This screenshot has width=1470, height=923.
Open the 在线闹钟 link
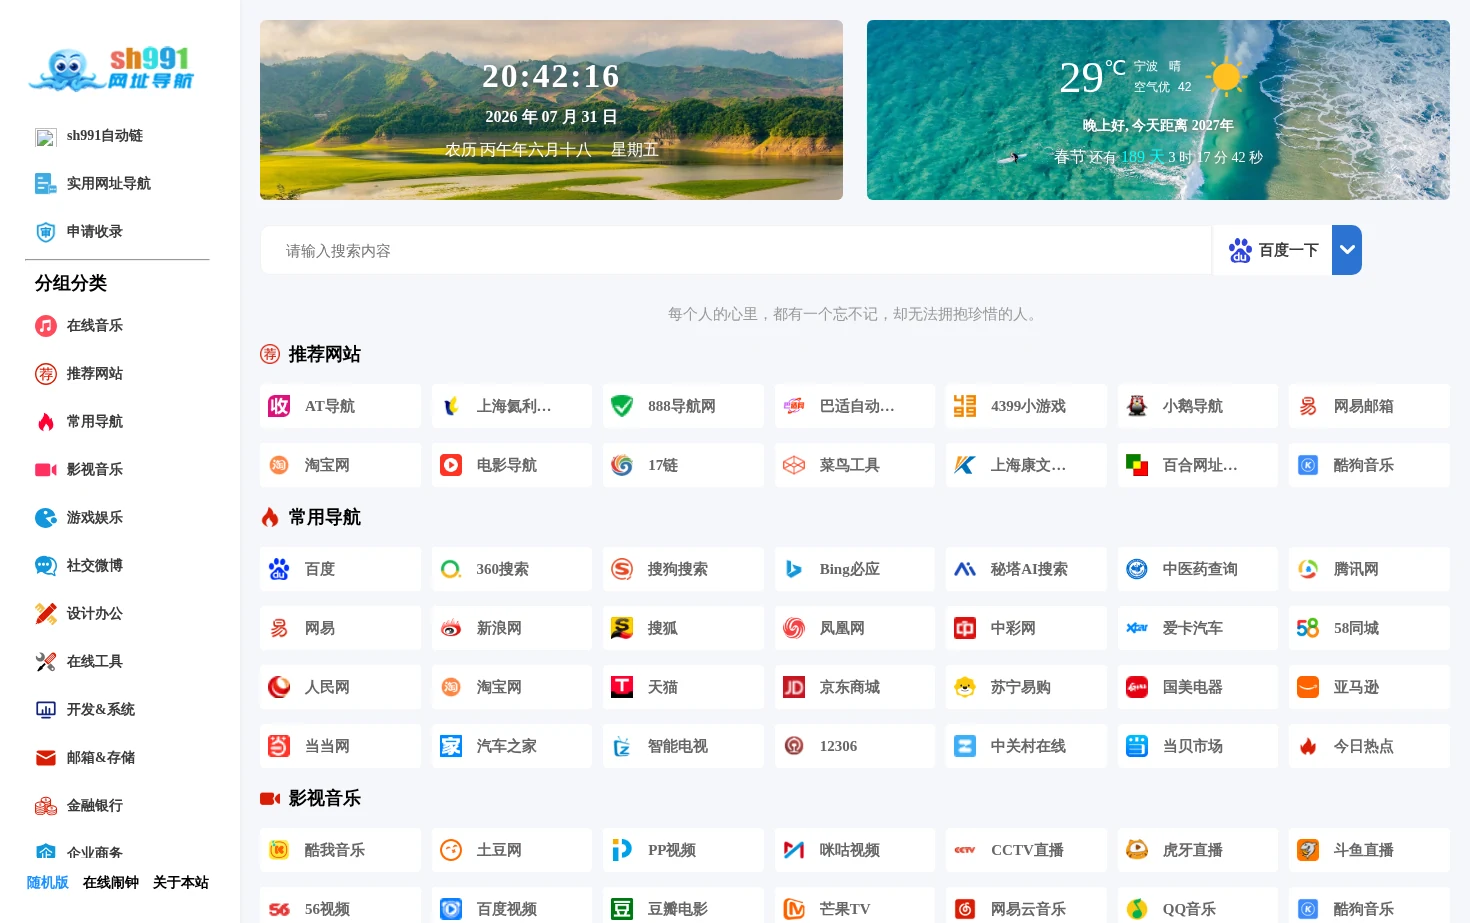click(111, 883)
